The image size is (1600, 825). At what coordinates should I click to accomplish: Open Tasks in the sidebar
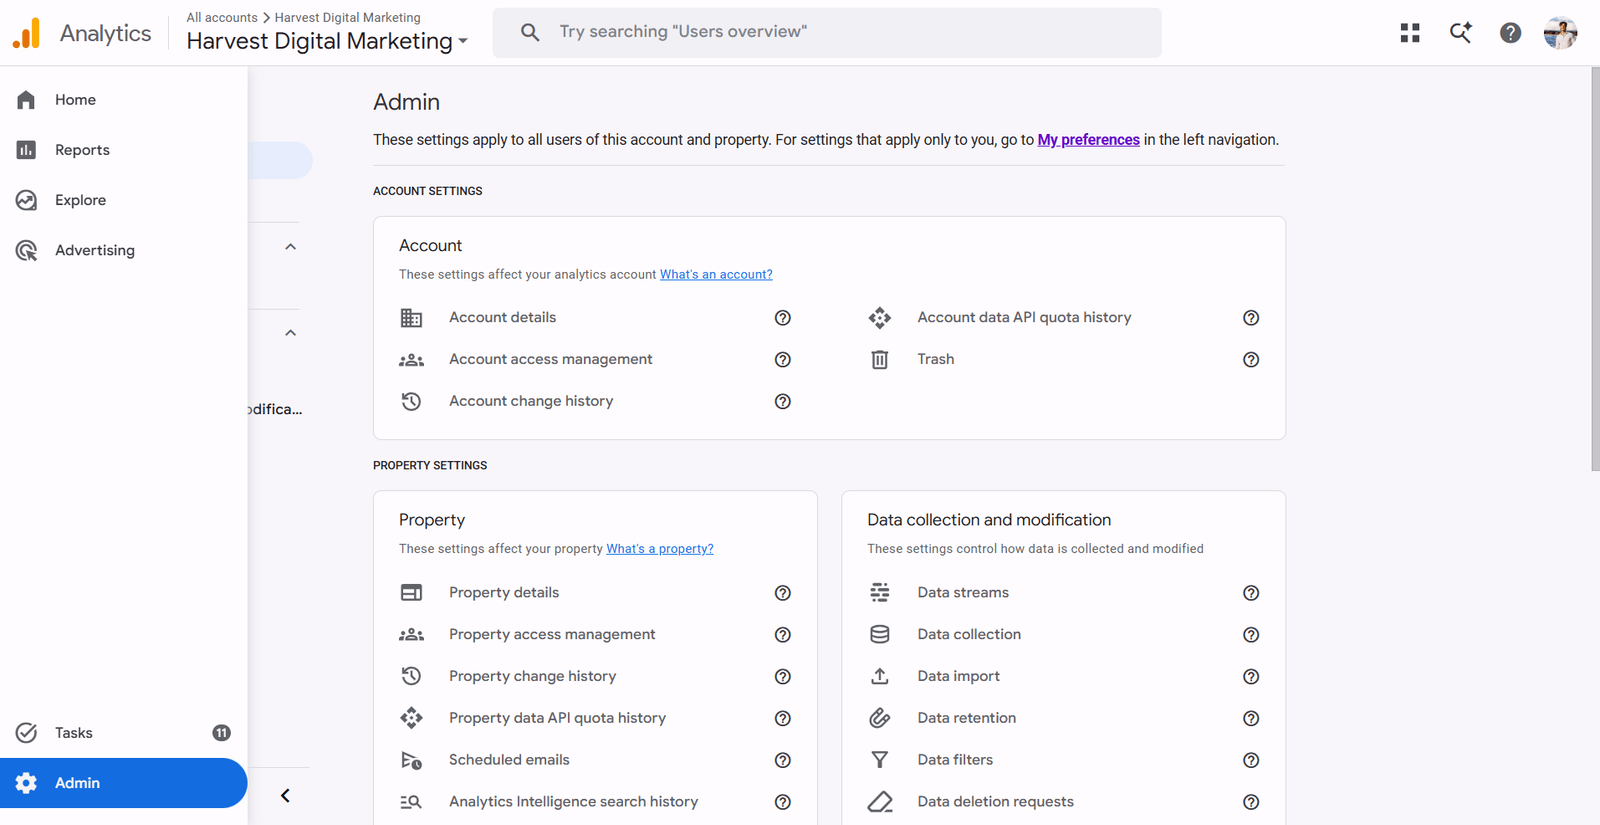coord(124,733)
